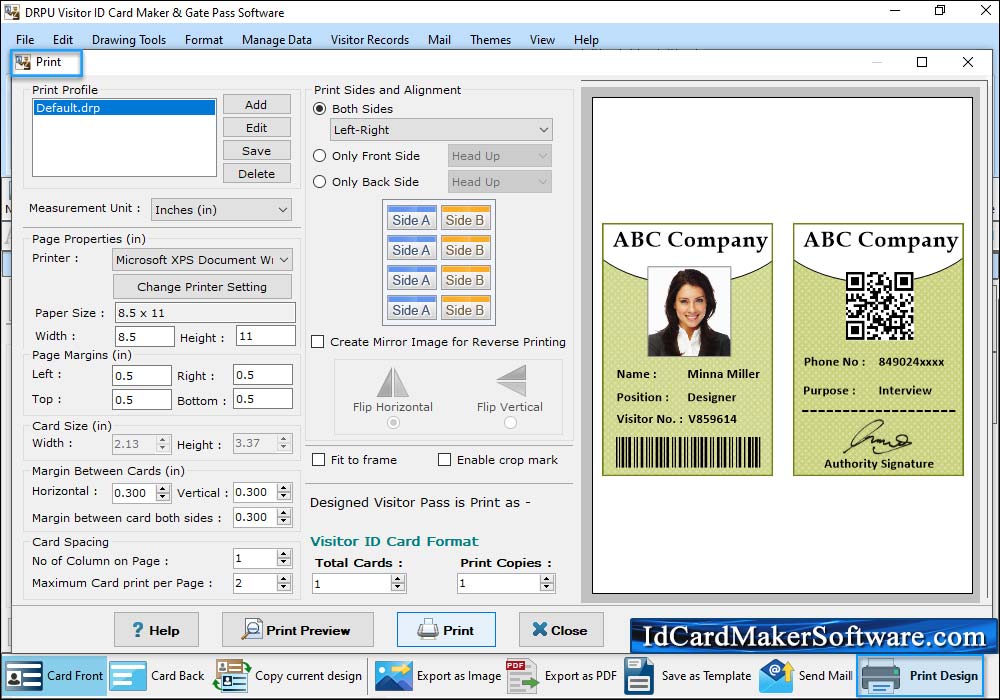Open the Measurement Unit Inches dropdown
This screenshot has height=700, width=1000.
[221, 210]
